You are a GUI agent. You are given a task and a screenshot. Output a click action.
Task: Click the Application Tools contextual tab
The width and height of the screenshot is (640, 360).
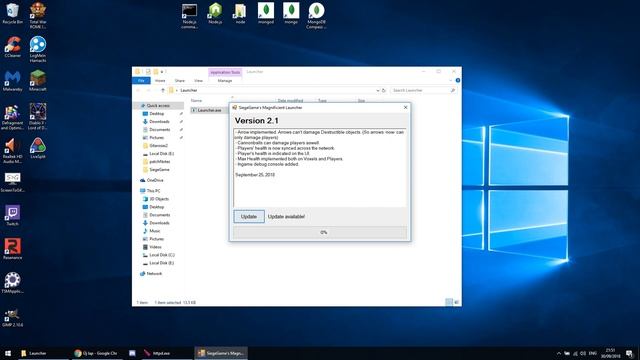225,72
